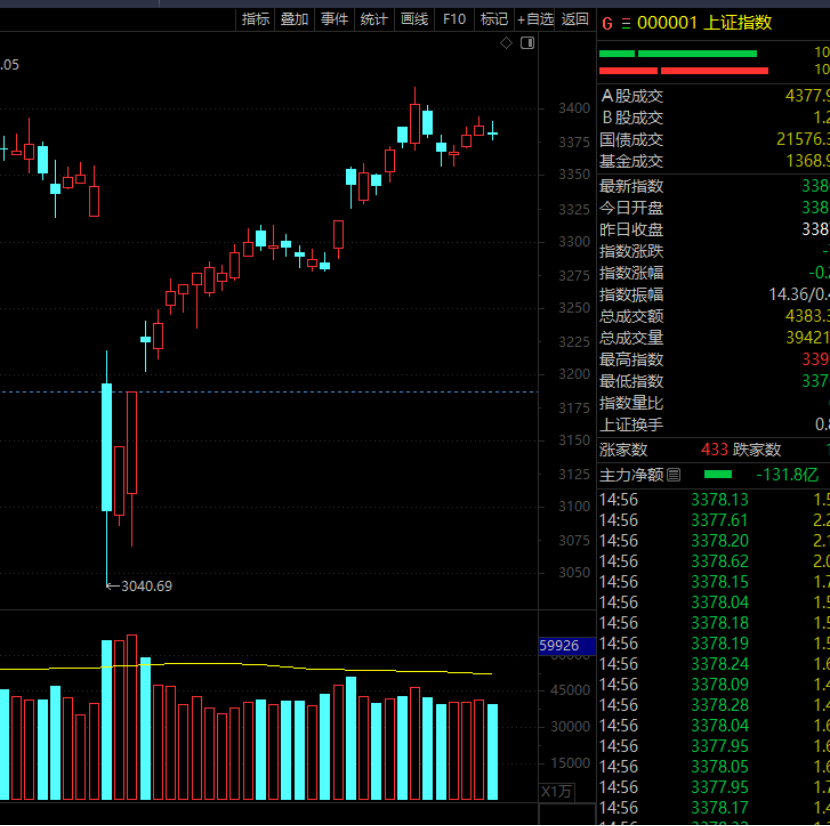Select the tick row priced 3378.20

(x=714, y=541)
